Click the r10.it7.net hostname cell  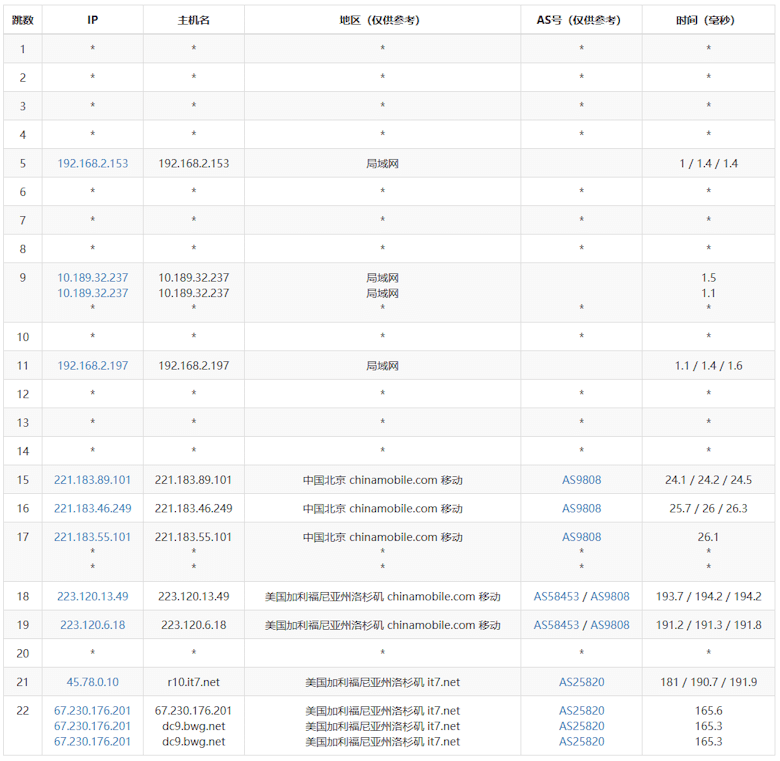tap(193, 682)
